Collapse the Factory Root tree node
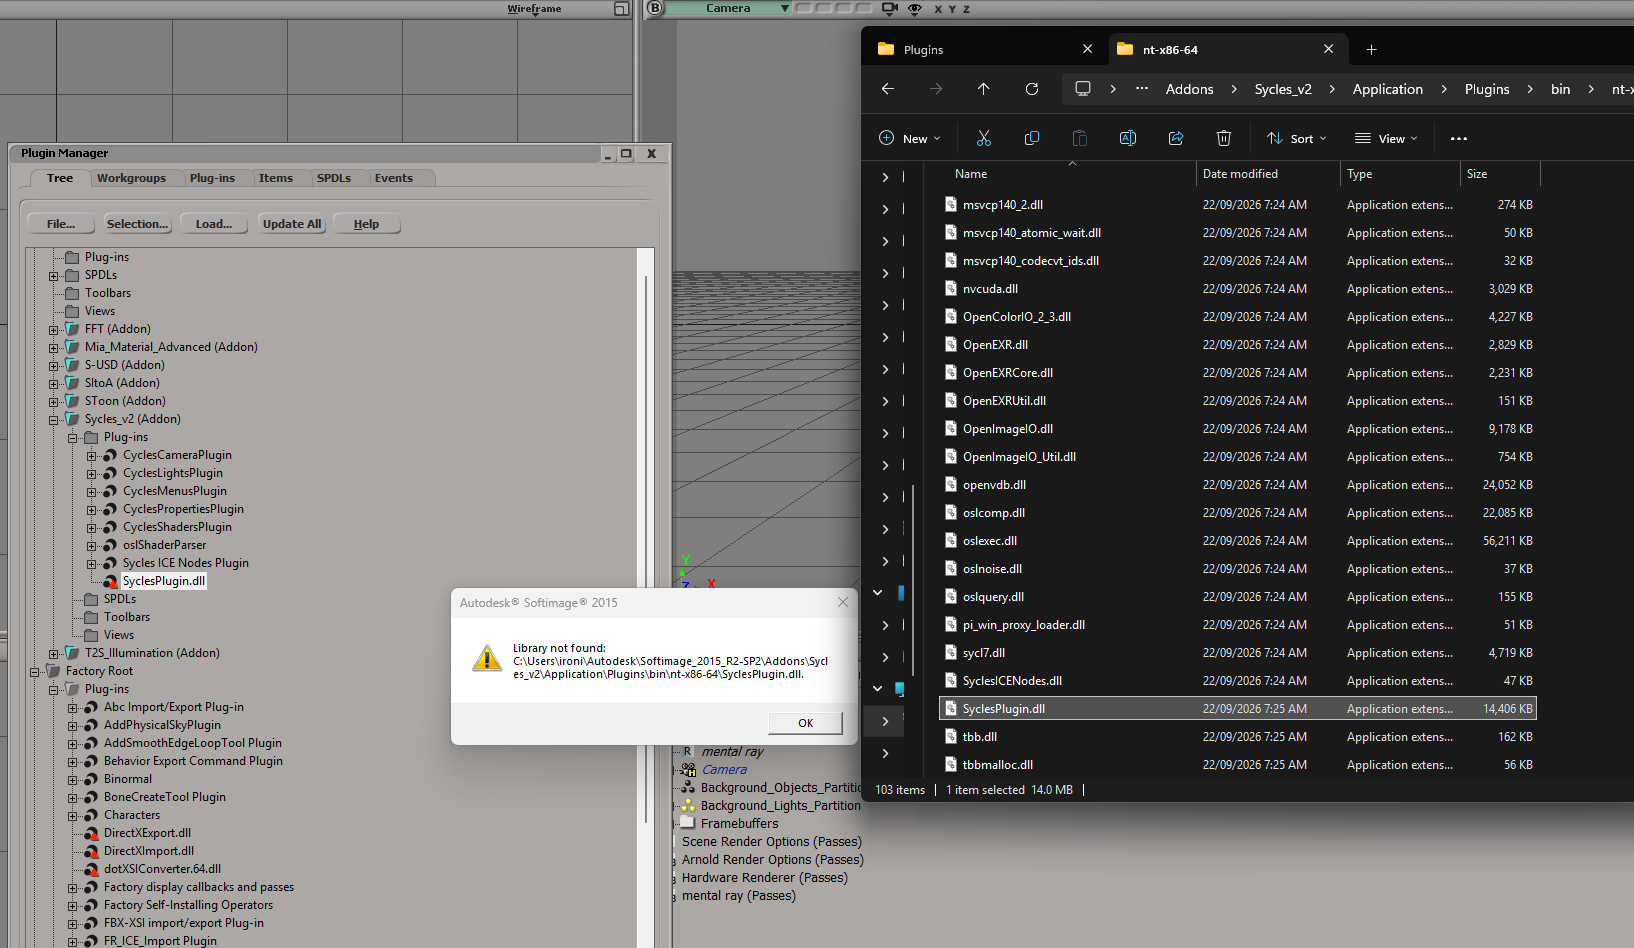1634x948 pixels. pyautogui.click(x=35, y=672)
